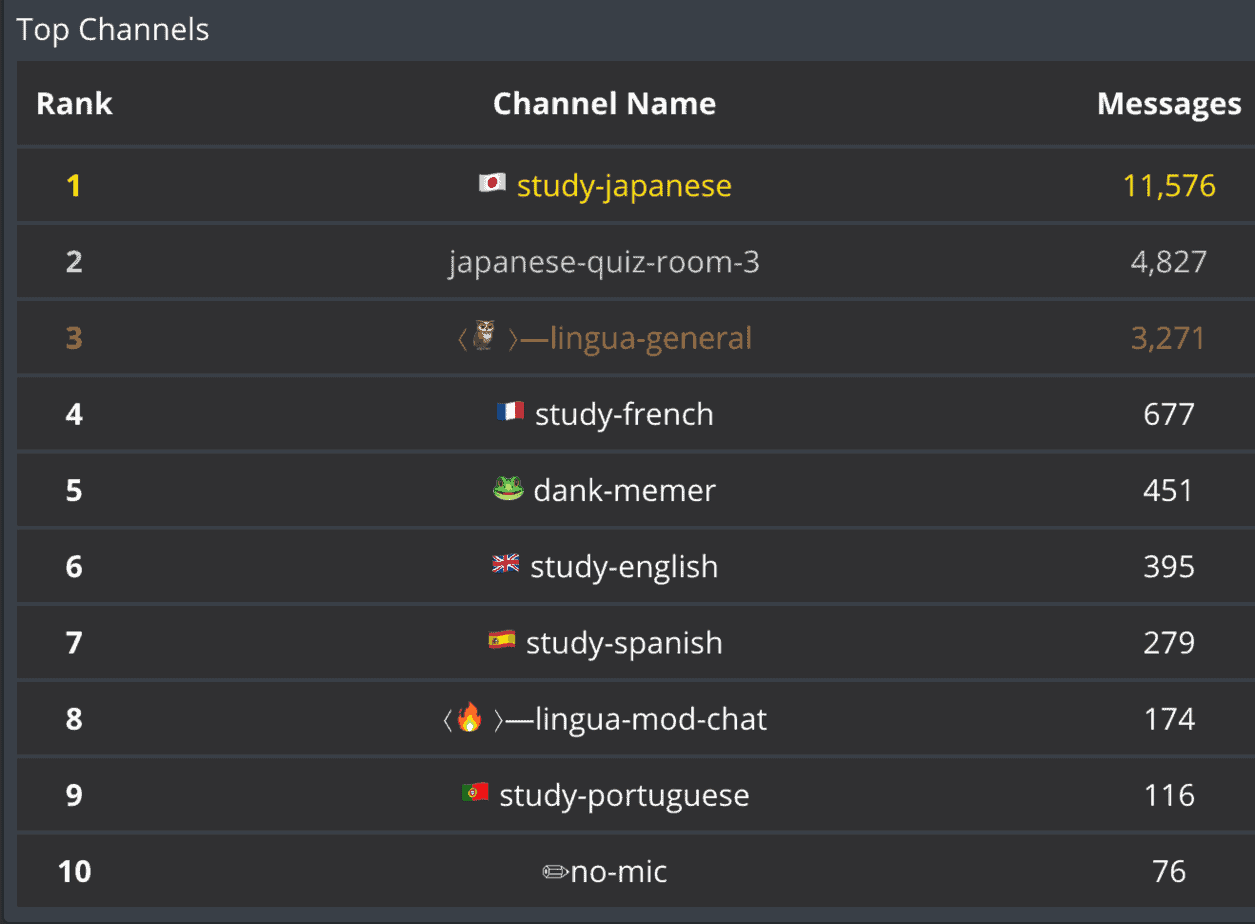Image resolution: width=1255 pixels, height=924 pixels.
Task: Sort by the Channel Name header
Action: point(604,104)
